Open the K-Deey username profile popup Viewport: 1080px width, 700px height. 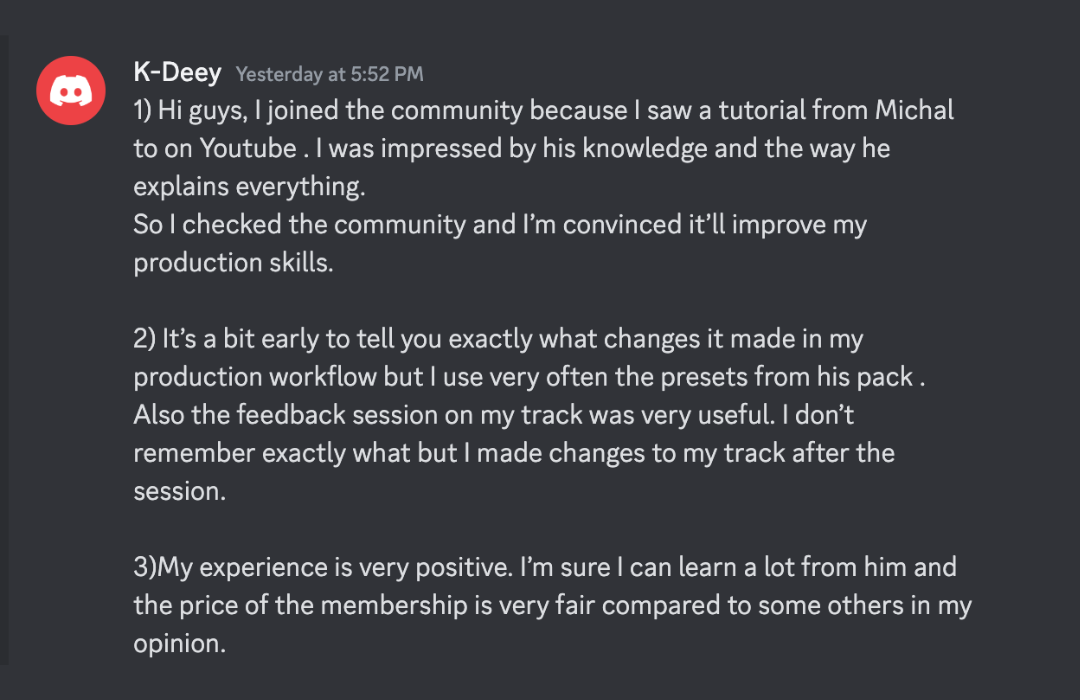point(178,72)
